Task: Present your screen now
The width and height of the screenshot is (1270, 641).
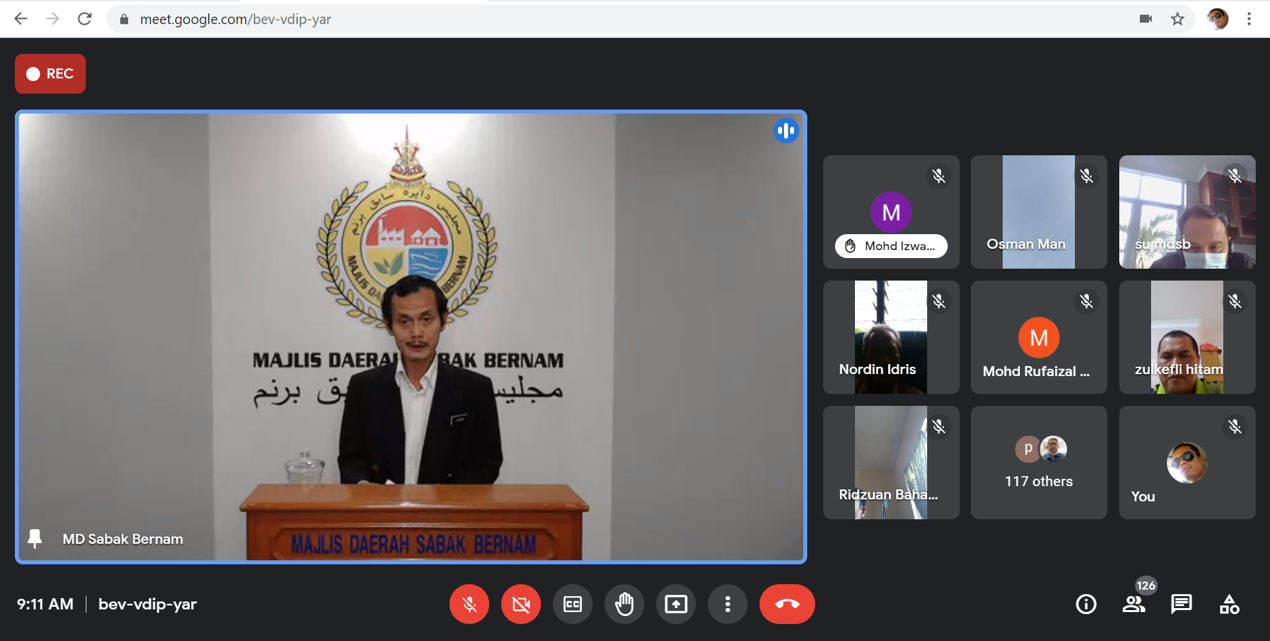Action: 676,604
